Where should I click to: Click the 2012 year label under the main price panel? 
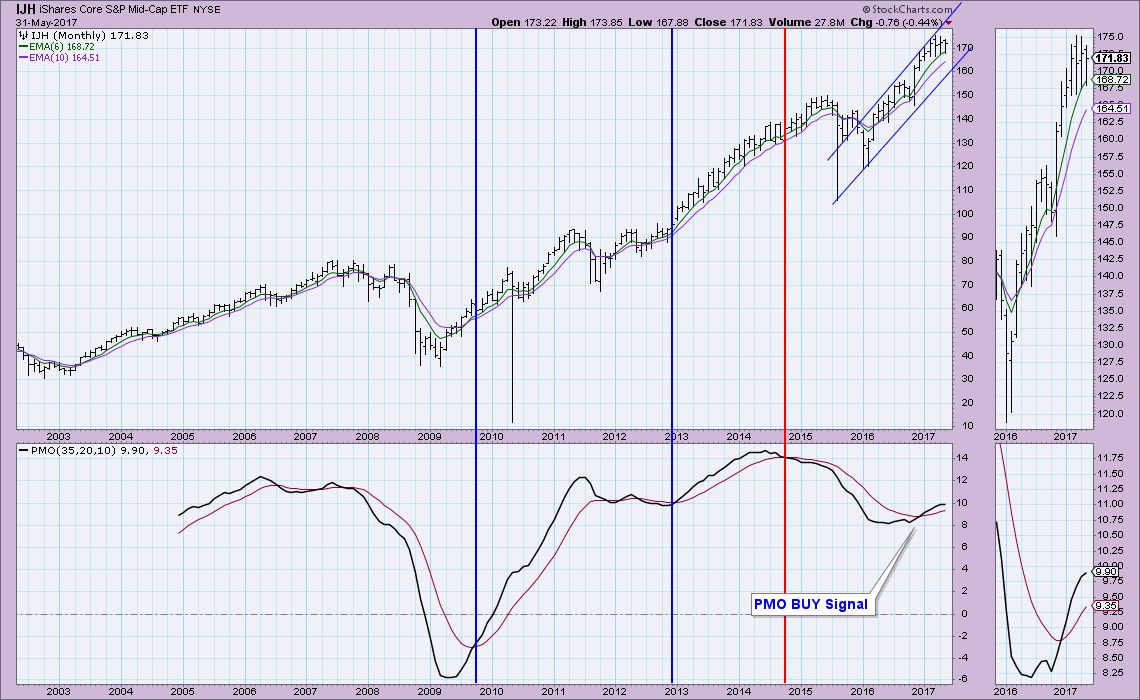(x=614, y=437)
